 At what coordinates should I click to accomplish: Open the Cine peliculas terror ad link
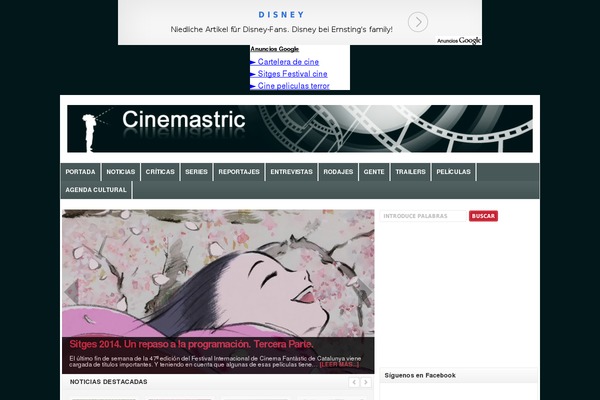tap(293, 86)
